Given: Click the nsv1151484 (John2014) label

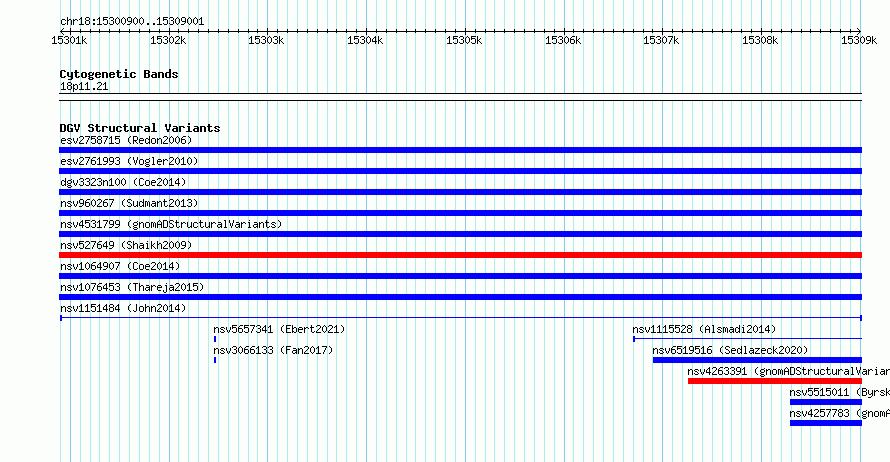Looking at the screenshot, I should [x=123, y=308].
